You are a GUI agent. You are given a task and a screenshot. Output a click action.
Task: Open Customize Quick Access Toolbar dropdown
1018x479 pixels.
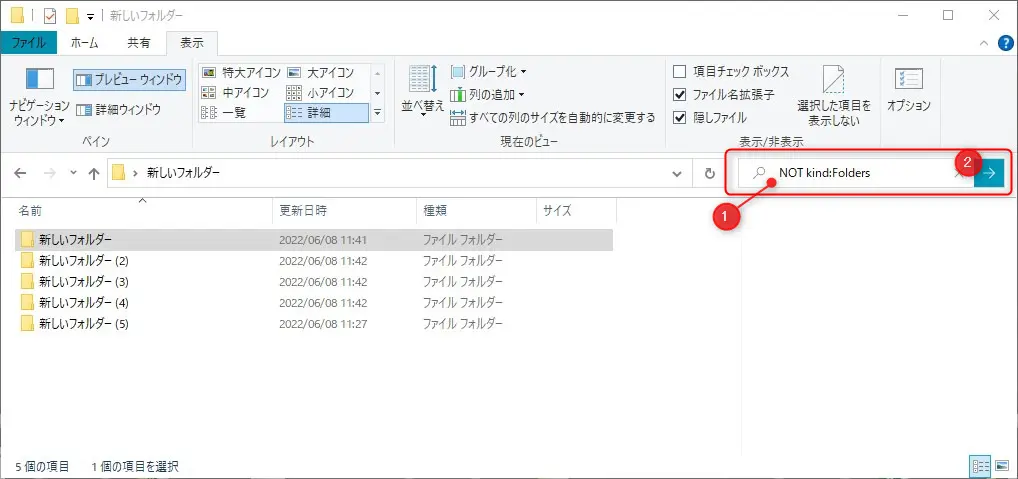coord(91,16)
